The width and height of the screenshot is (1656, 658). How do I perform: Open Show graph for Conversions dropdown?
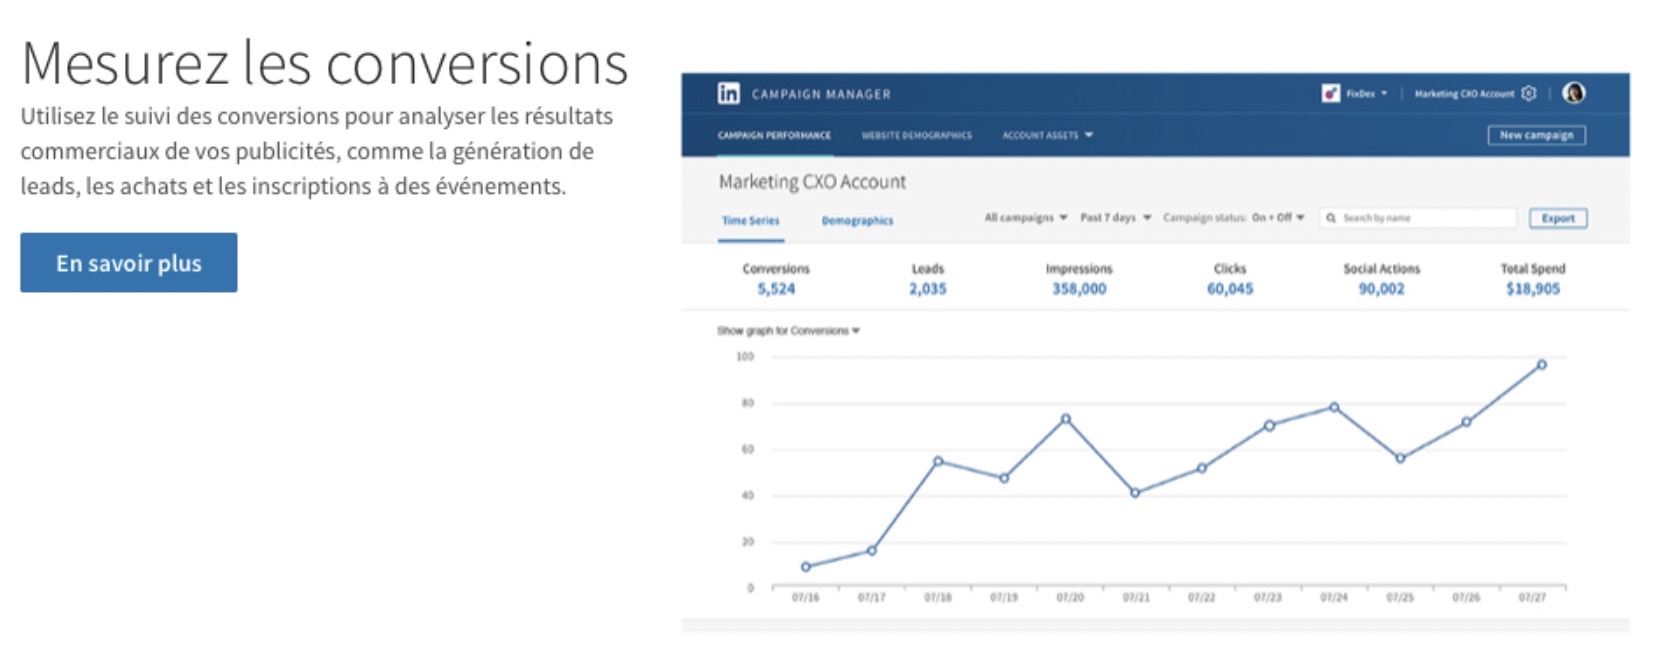tap(788, 331)
